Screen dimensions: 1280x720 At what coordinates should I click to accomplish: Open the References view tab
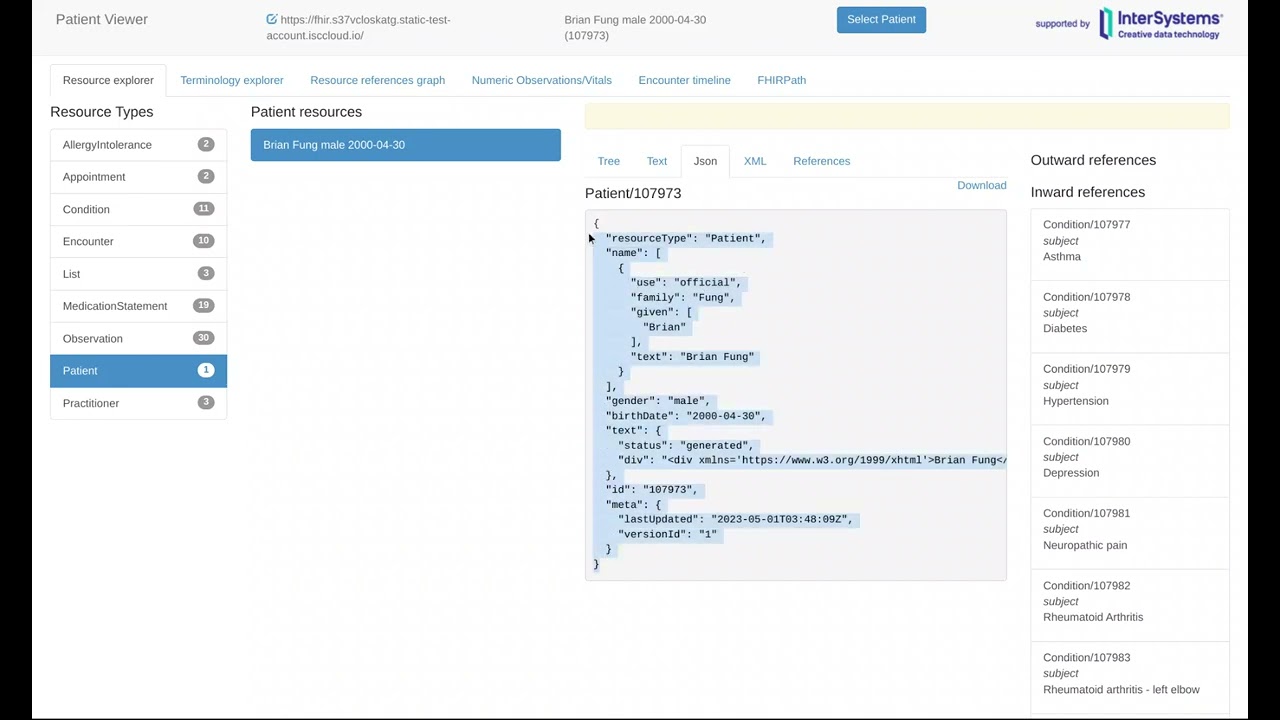[821, 161]
